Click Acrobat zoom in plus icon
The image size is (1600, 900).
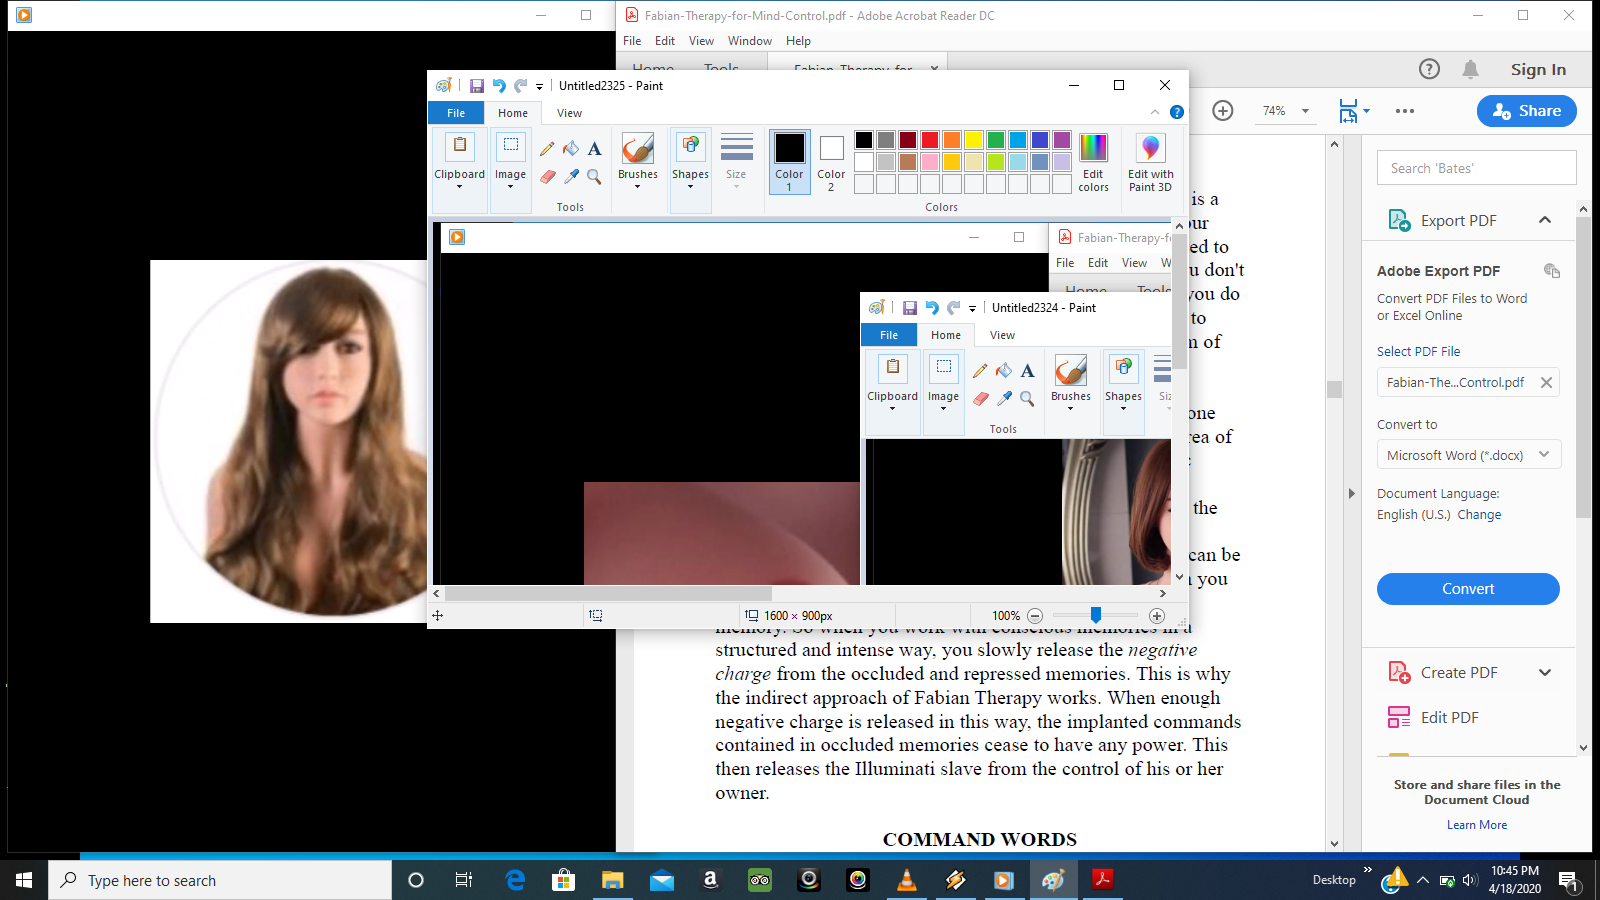[1223, 111]
